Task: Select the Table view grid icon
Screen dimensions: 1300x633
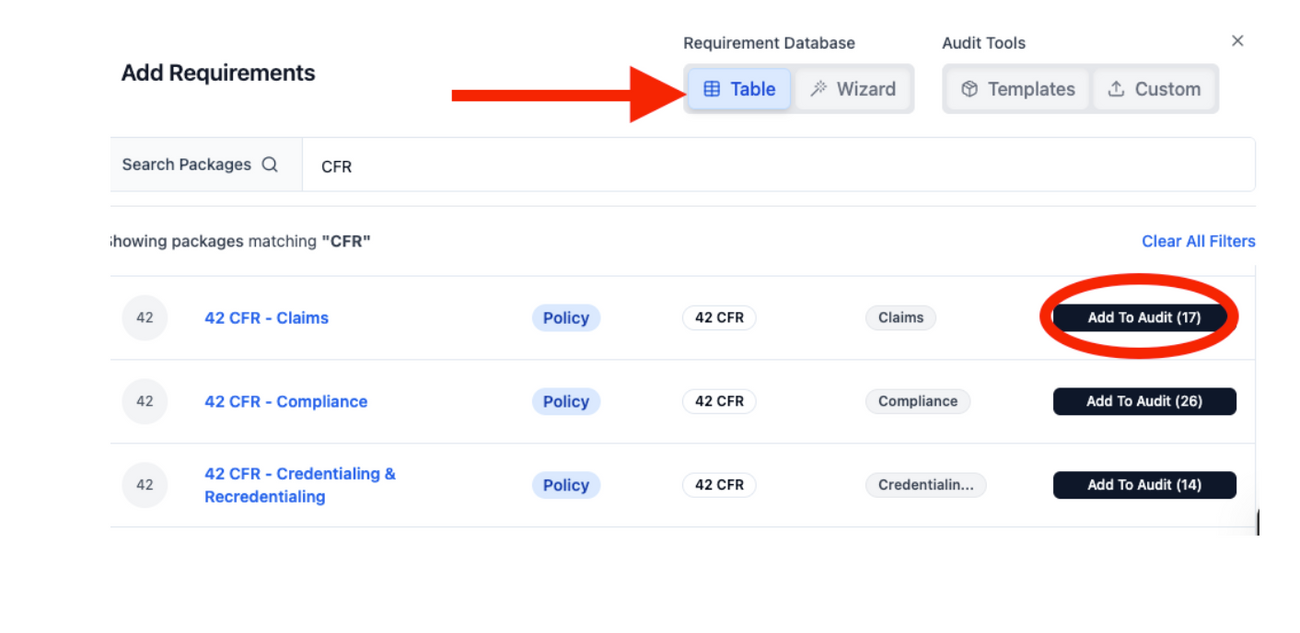Action: click(712, 89)
